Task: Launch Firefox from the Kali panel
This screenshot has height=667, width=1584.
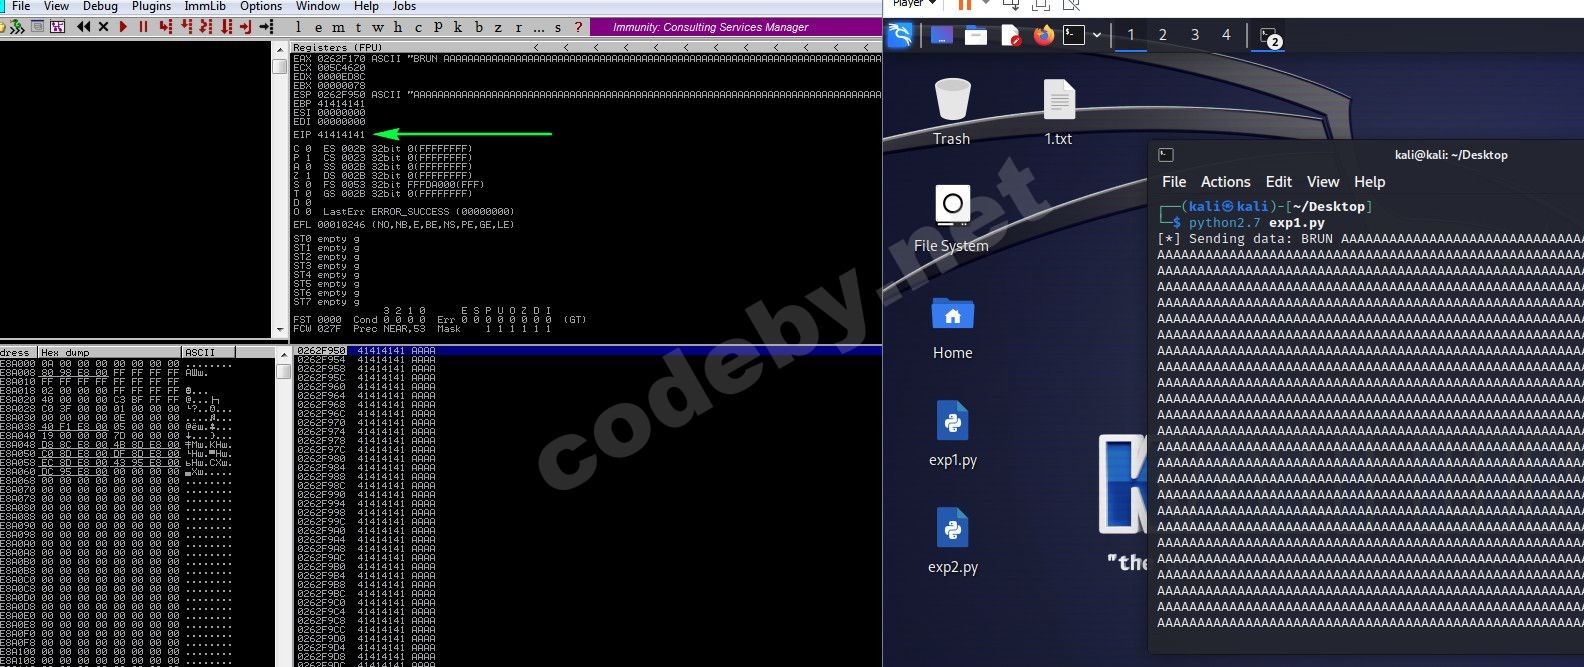Action: pos(1043,35)
